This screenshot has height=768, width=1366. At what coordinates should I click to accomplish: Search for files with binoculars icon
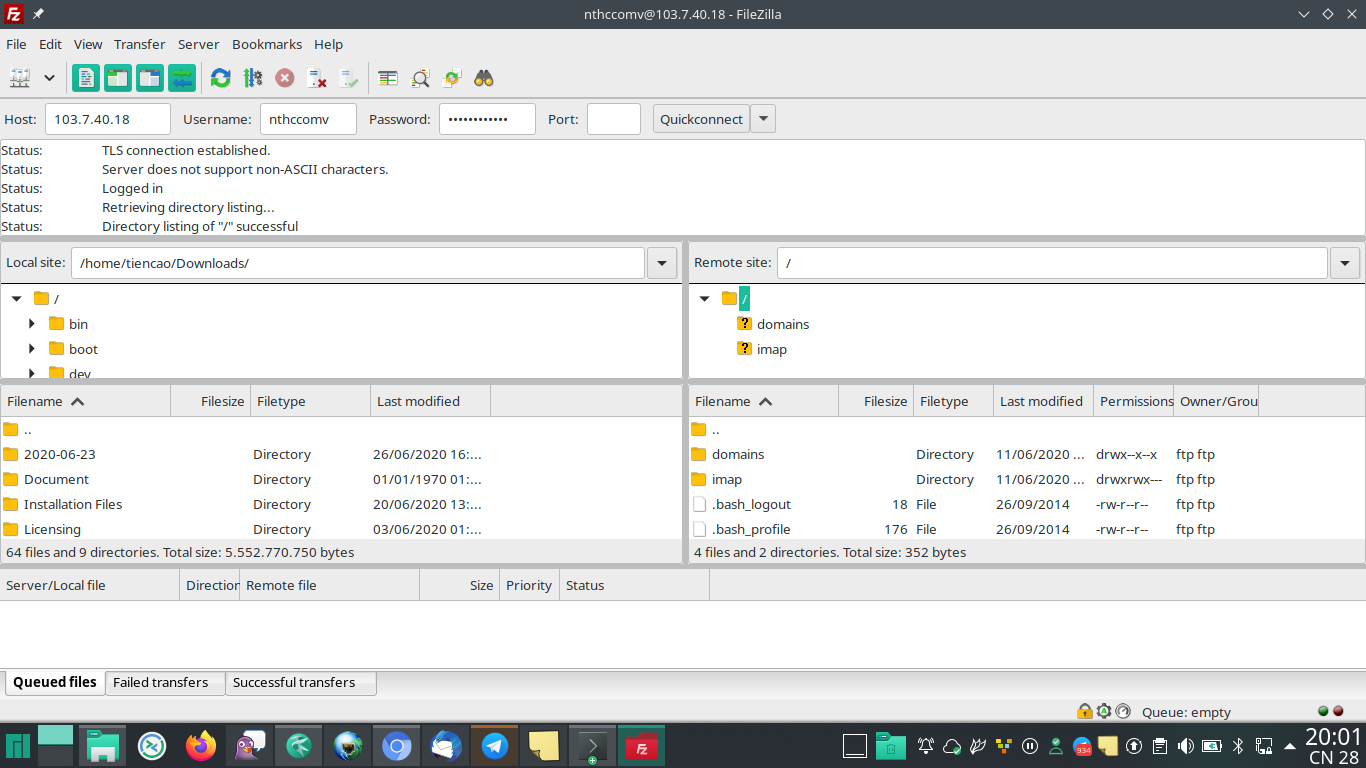(484, 78)
